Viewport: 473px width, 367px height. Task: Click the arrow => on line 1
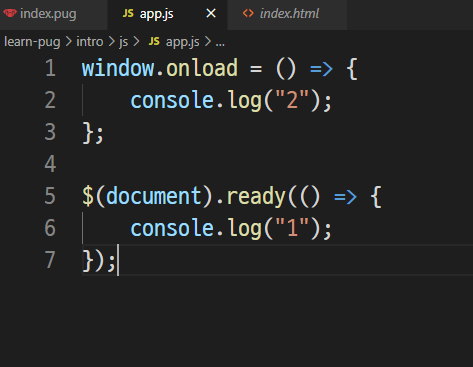point(321,69)
